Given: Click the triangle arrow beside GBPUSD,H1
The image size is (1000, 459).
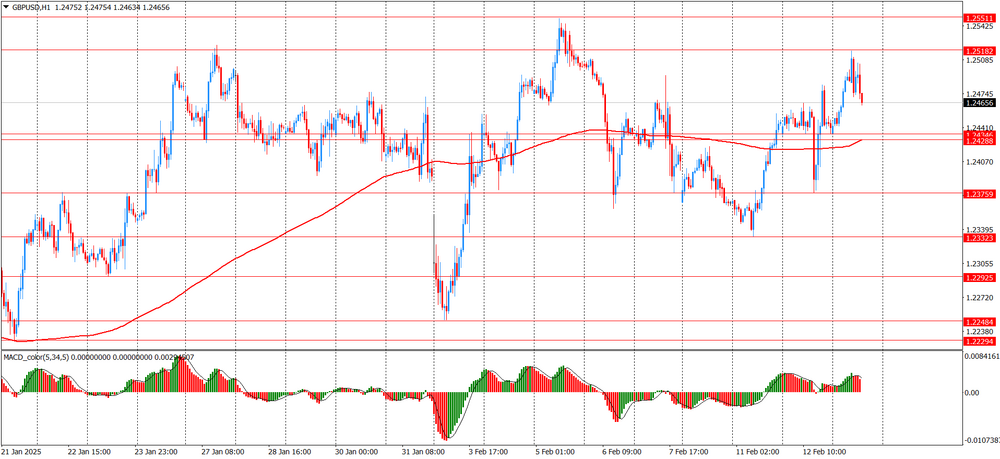Looking at the screenshot, I should coord(6,6).
